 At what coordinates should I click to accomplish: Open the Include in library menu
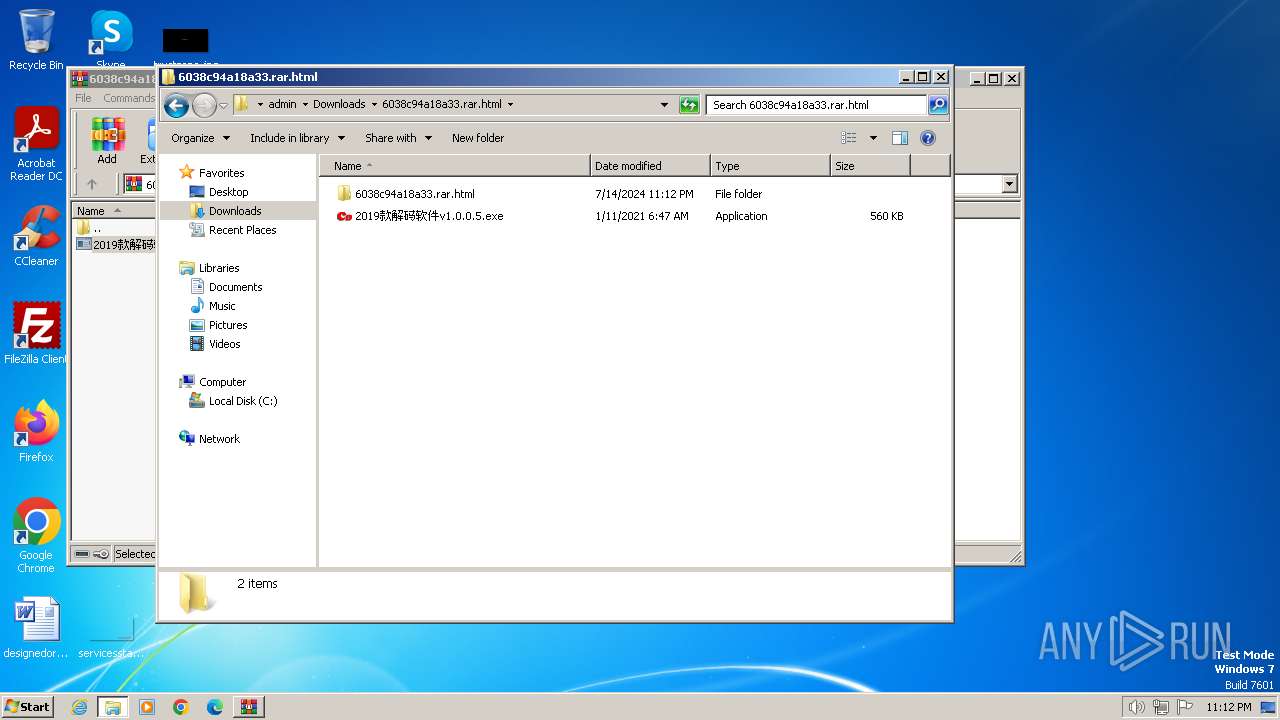point(297,138)
